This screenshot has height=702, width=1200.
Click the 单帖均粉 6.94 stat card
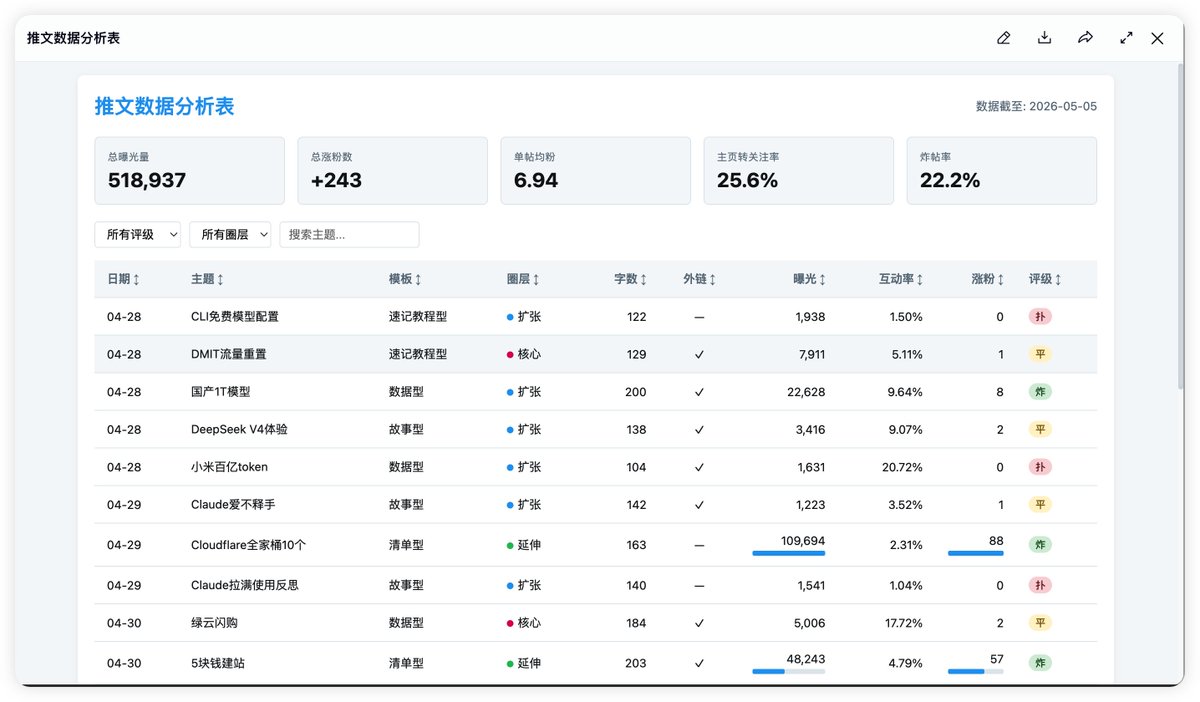pyautogui.click(x=596, y=171)
